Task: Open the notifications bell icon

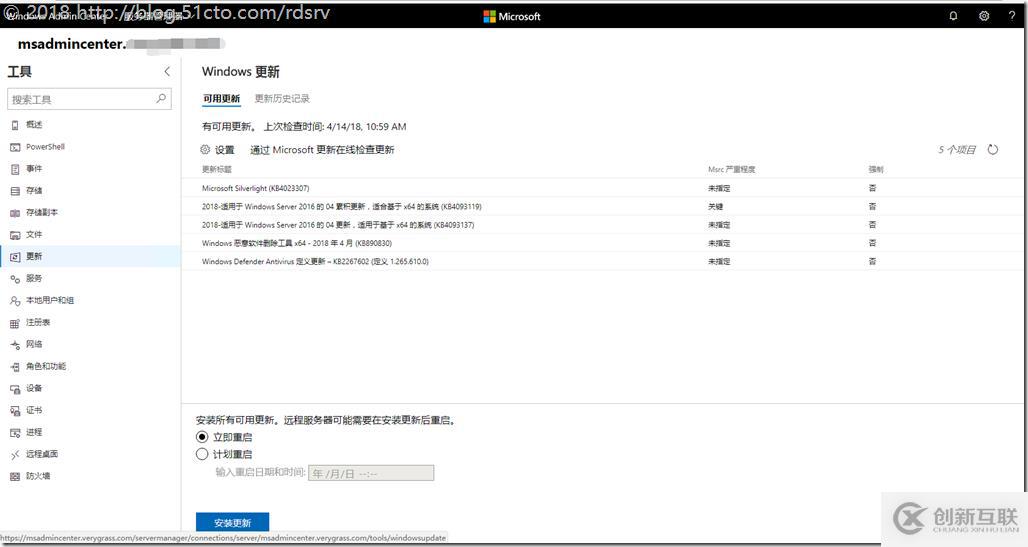Action: 953,16
